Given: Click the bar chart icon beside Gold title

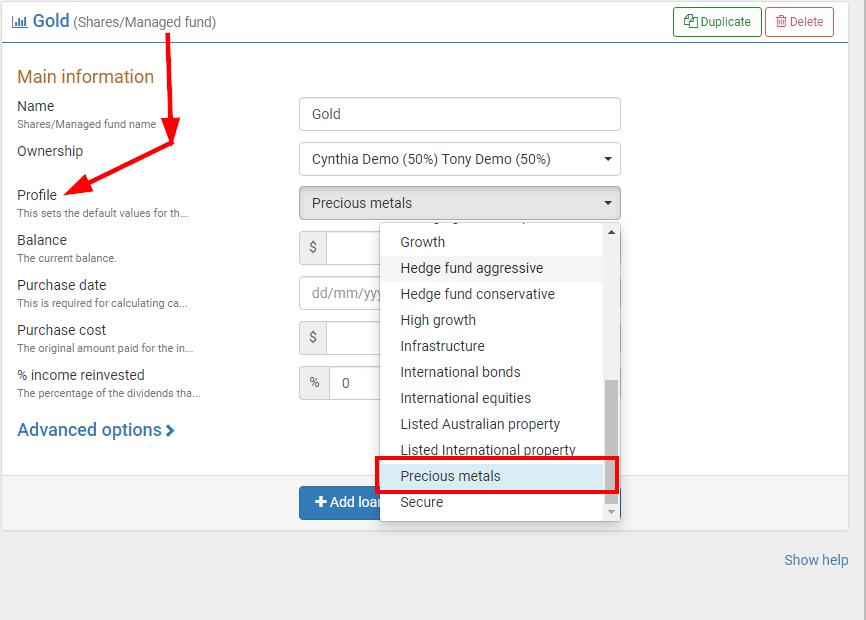Looking at the screenshot, I should 19,21.
